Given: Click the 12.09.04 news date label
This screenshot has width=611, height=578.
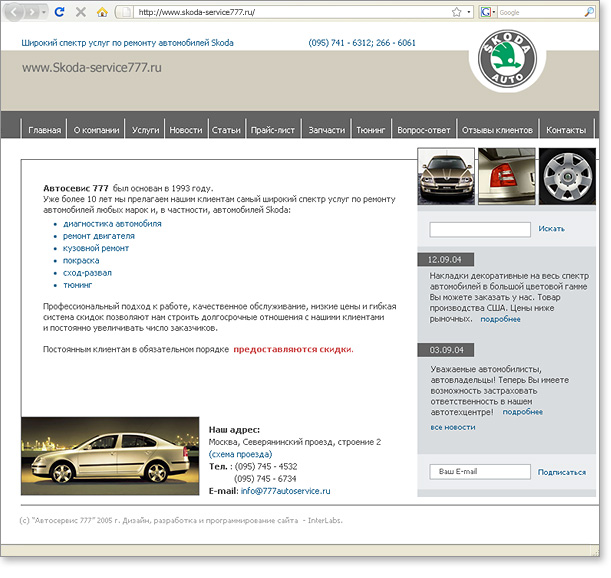Looking at the screenshot, I should 445,260.
